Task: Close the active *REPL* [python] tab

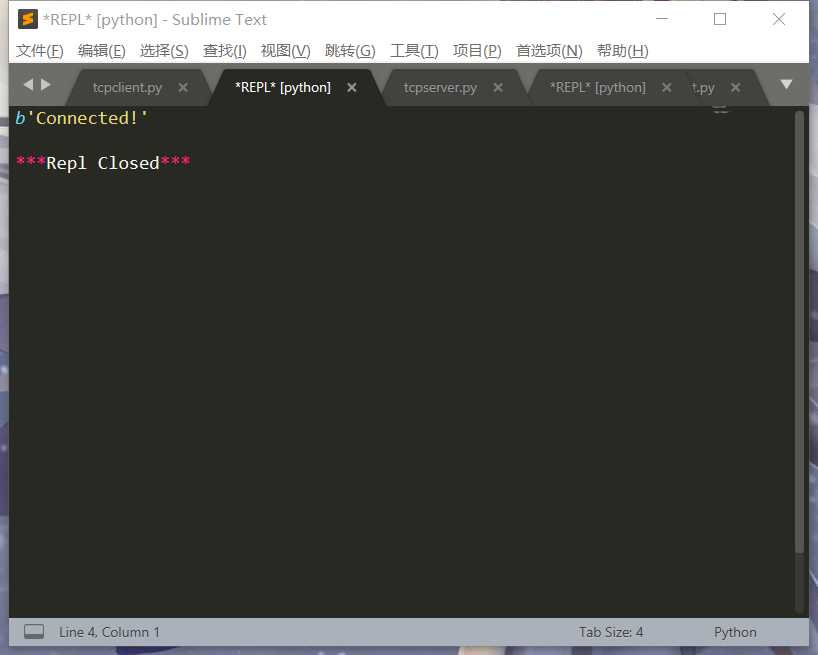Action: click(x=352, y=88)
